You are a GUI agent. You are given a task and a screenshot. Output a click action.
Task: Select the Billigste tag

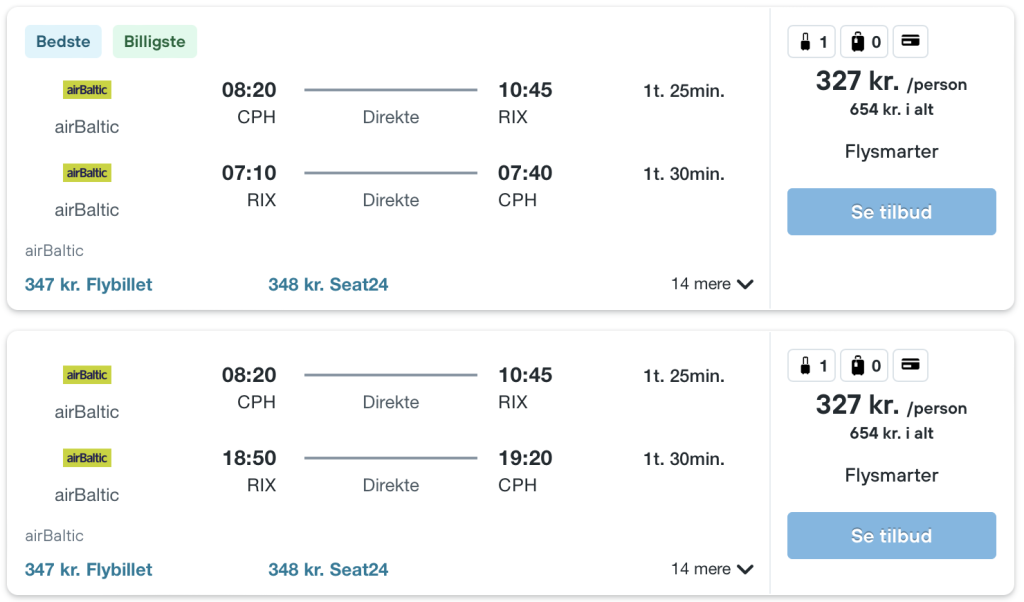[155, 42]
